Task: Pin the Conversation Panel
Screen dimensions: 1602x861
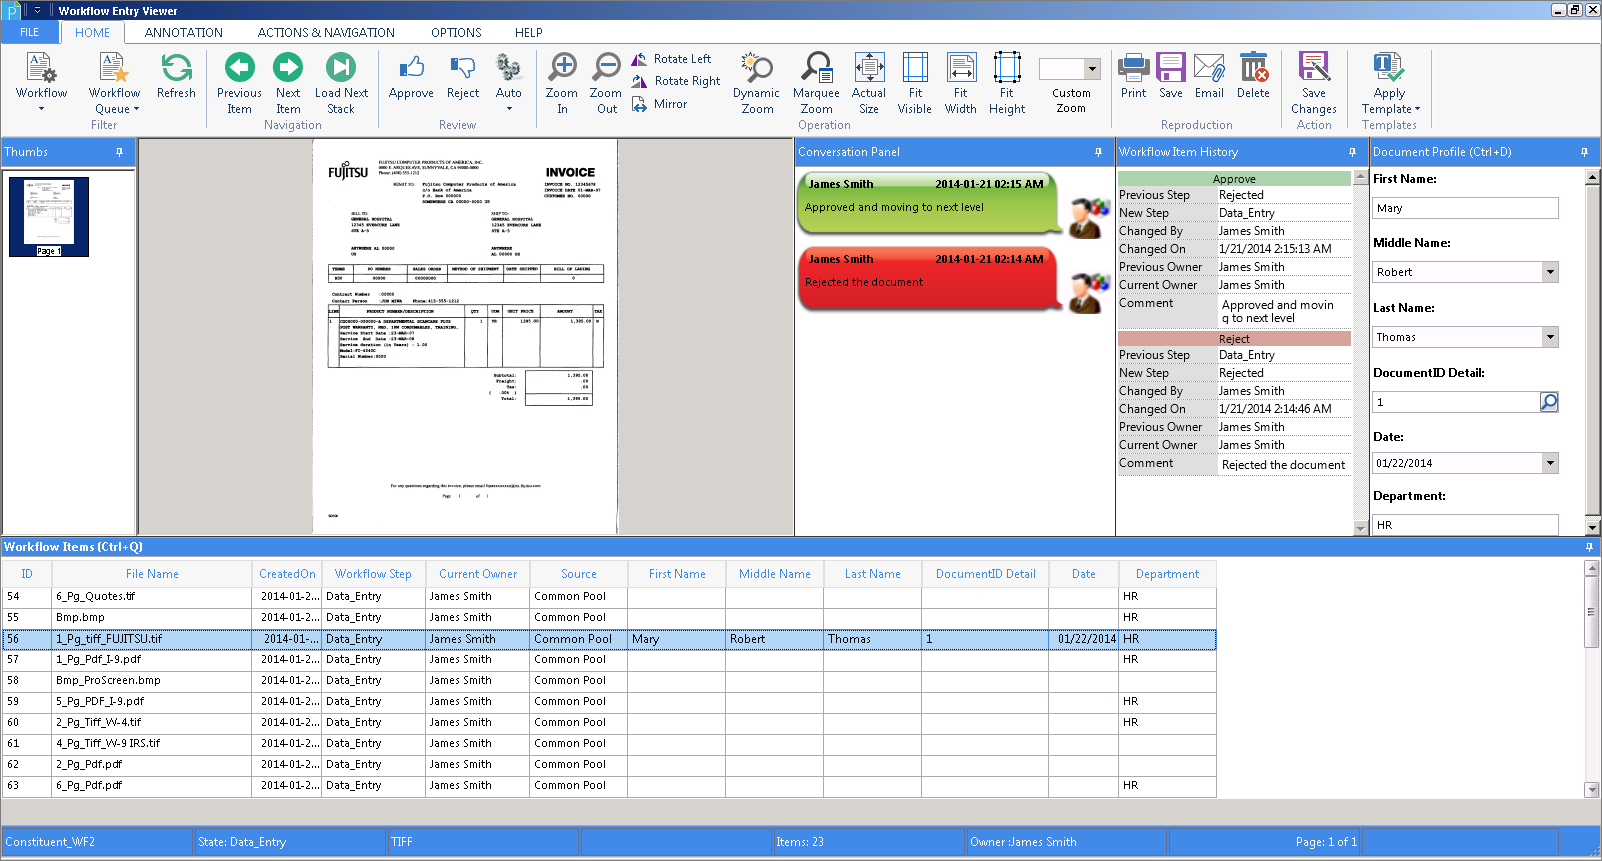Action: 1098,152
